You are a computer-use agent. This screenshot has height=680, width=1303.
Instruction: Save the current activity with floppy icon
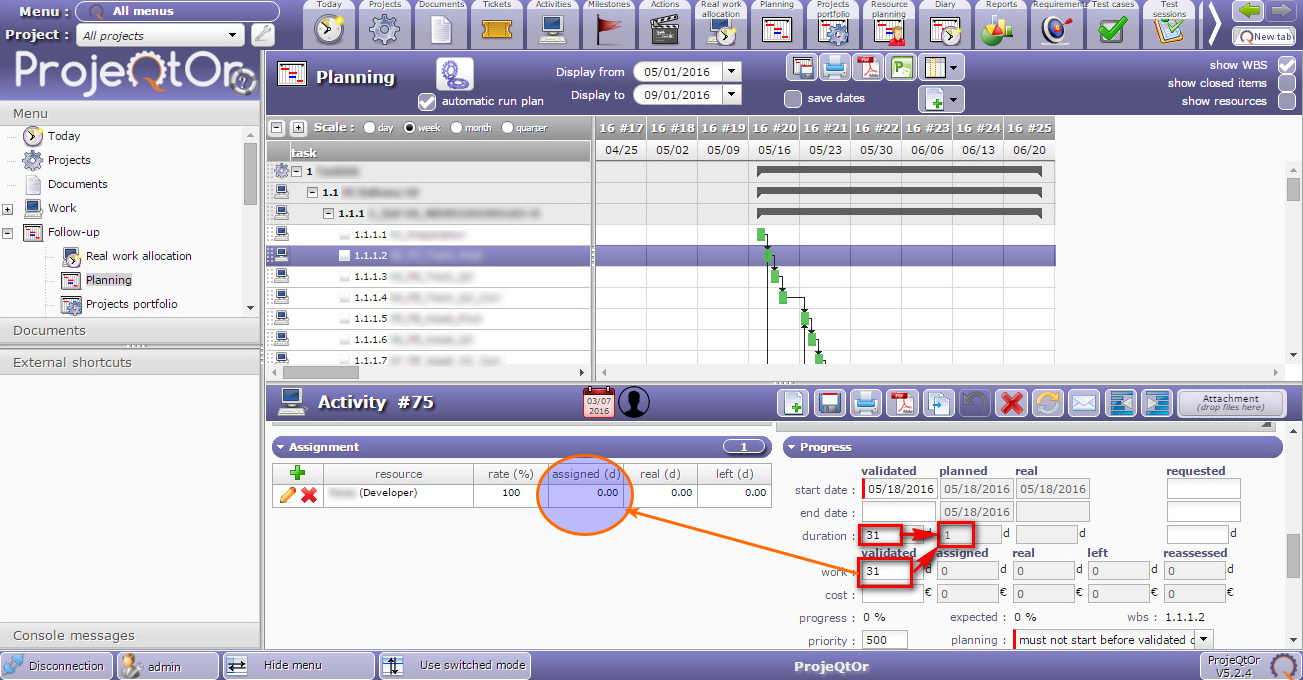tap(829, 403)
